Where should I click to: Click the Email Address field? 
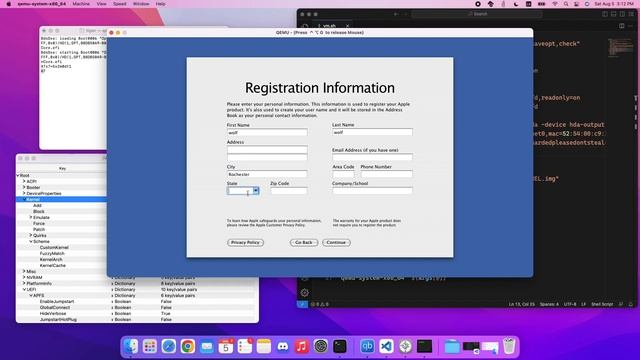pos(372,157)
